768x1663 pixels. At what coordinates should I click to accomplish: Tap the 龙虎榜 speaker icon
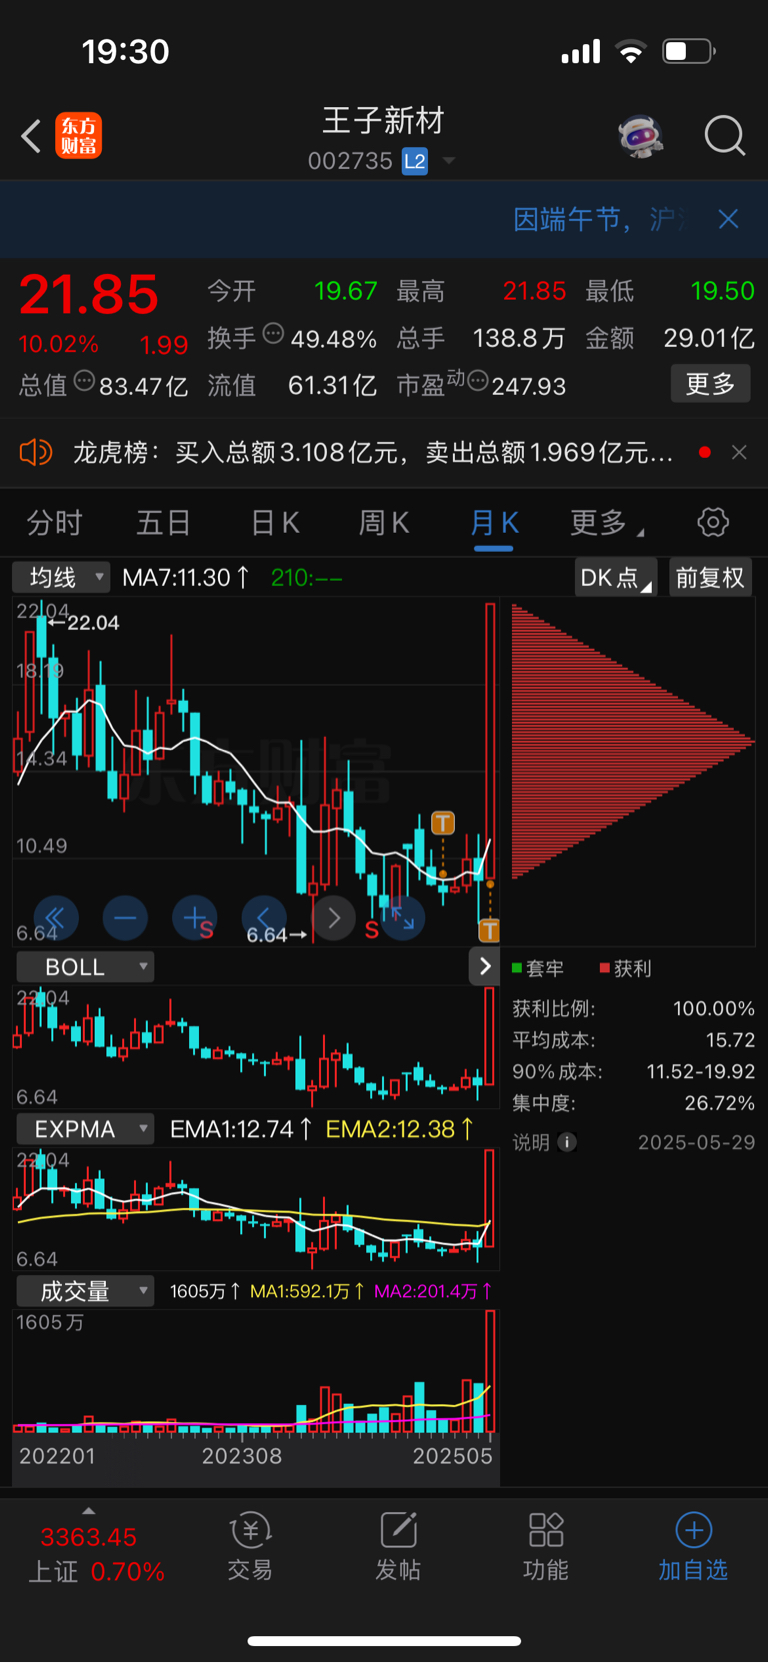pos(36,453)
